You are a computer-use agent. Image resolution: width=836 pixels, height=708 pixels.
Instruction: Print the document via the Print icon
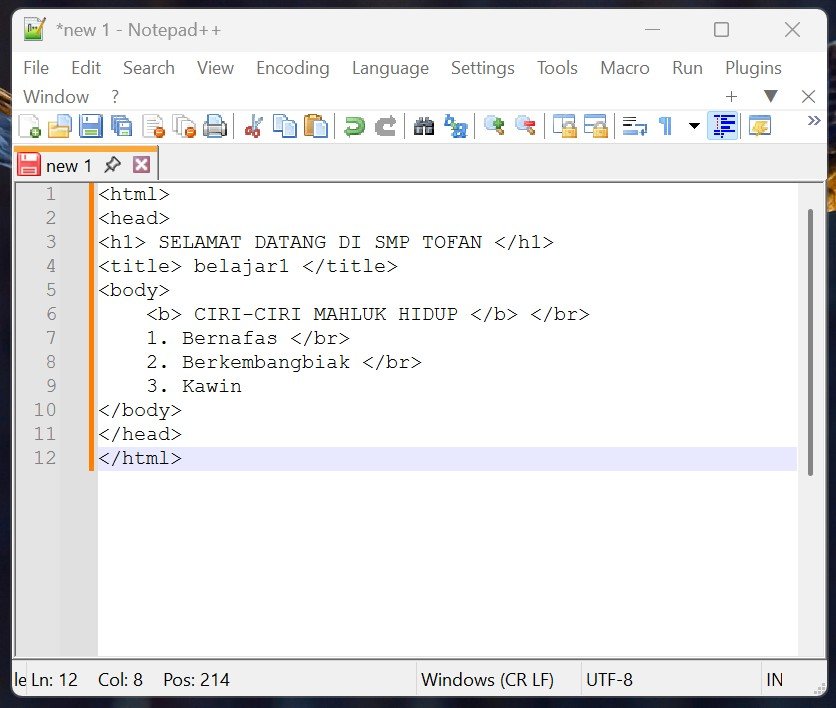(215, 125)
